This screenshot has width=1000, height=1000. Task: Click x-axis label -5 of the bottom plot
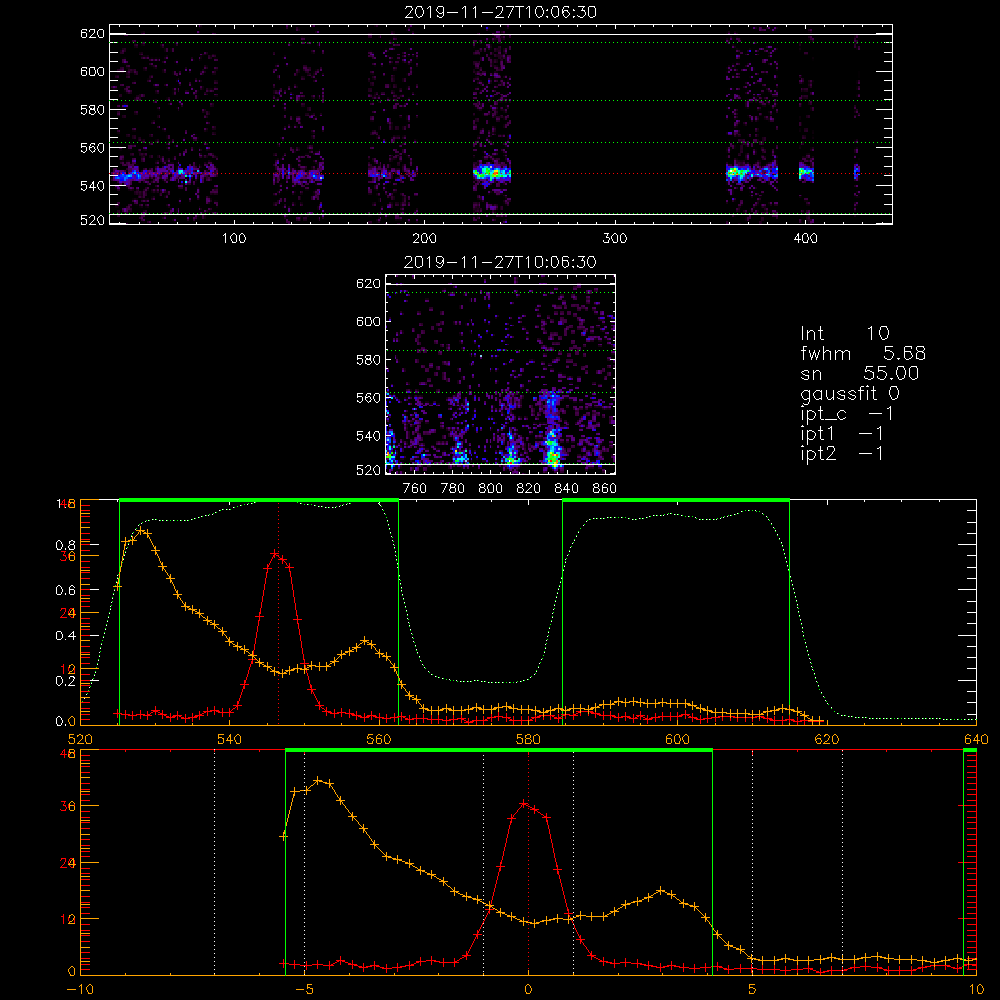point(305,989)
